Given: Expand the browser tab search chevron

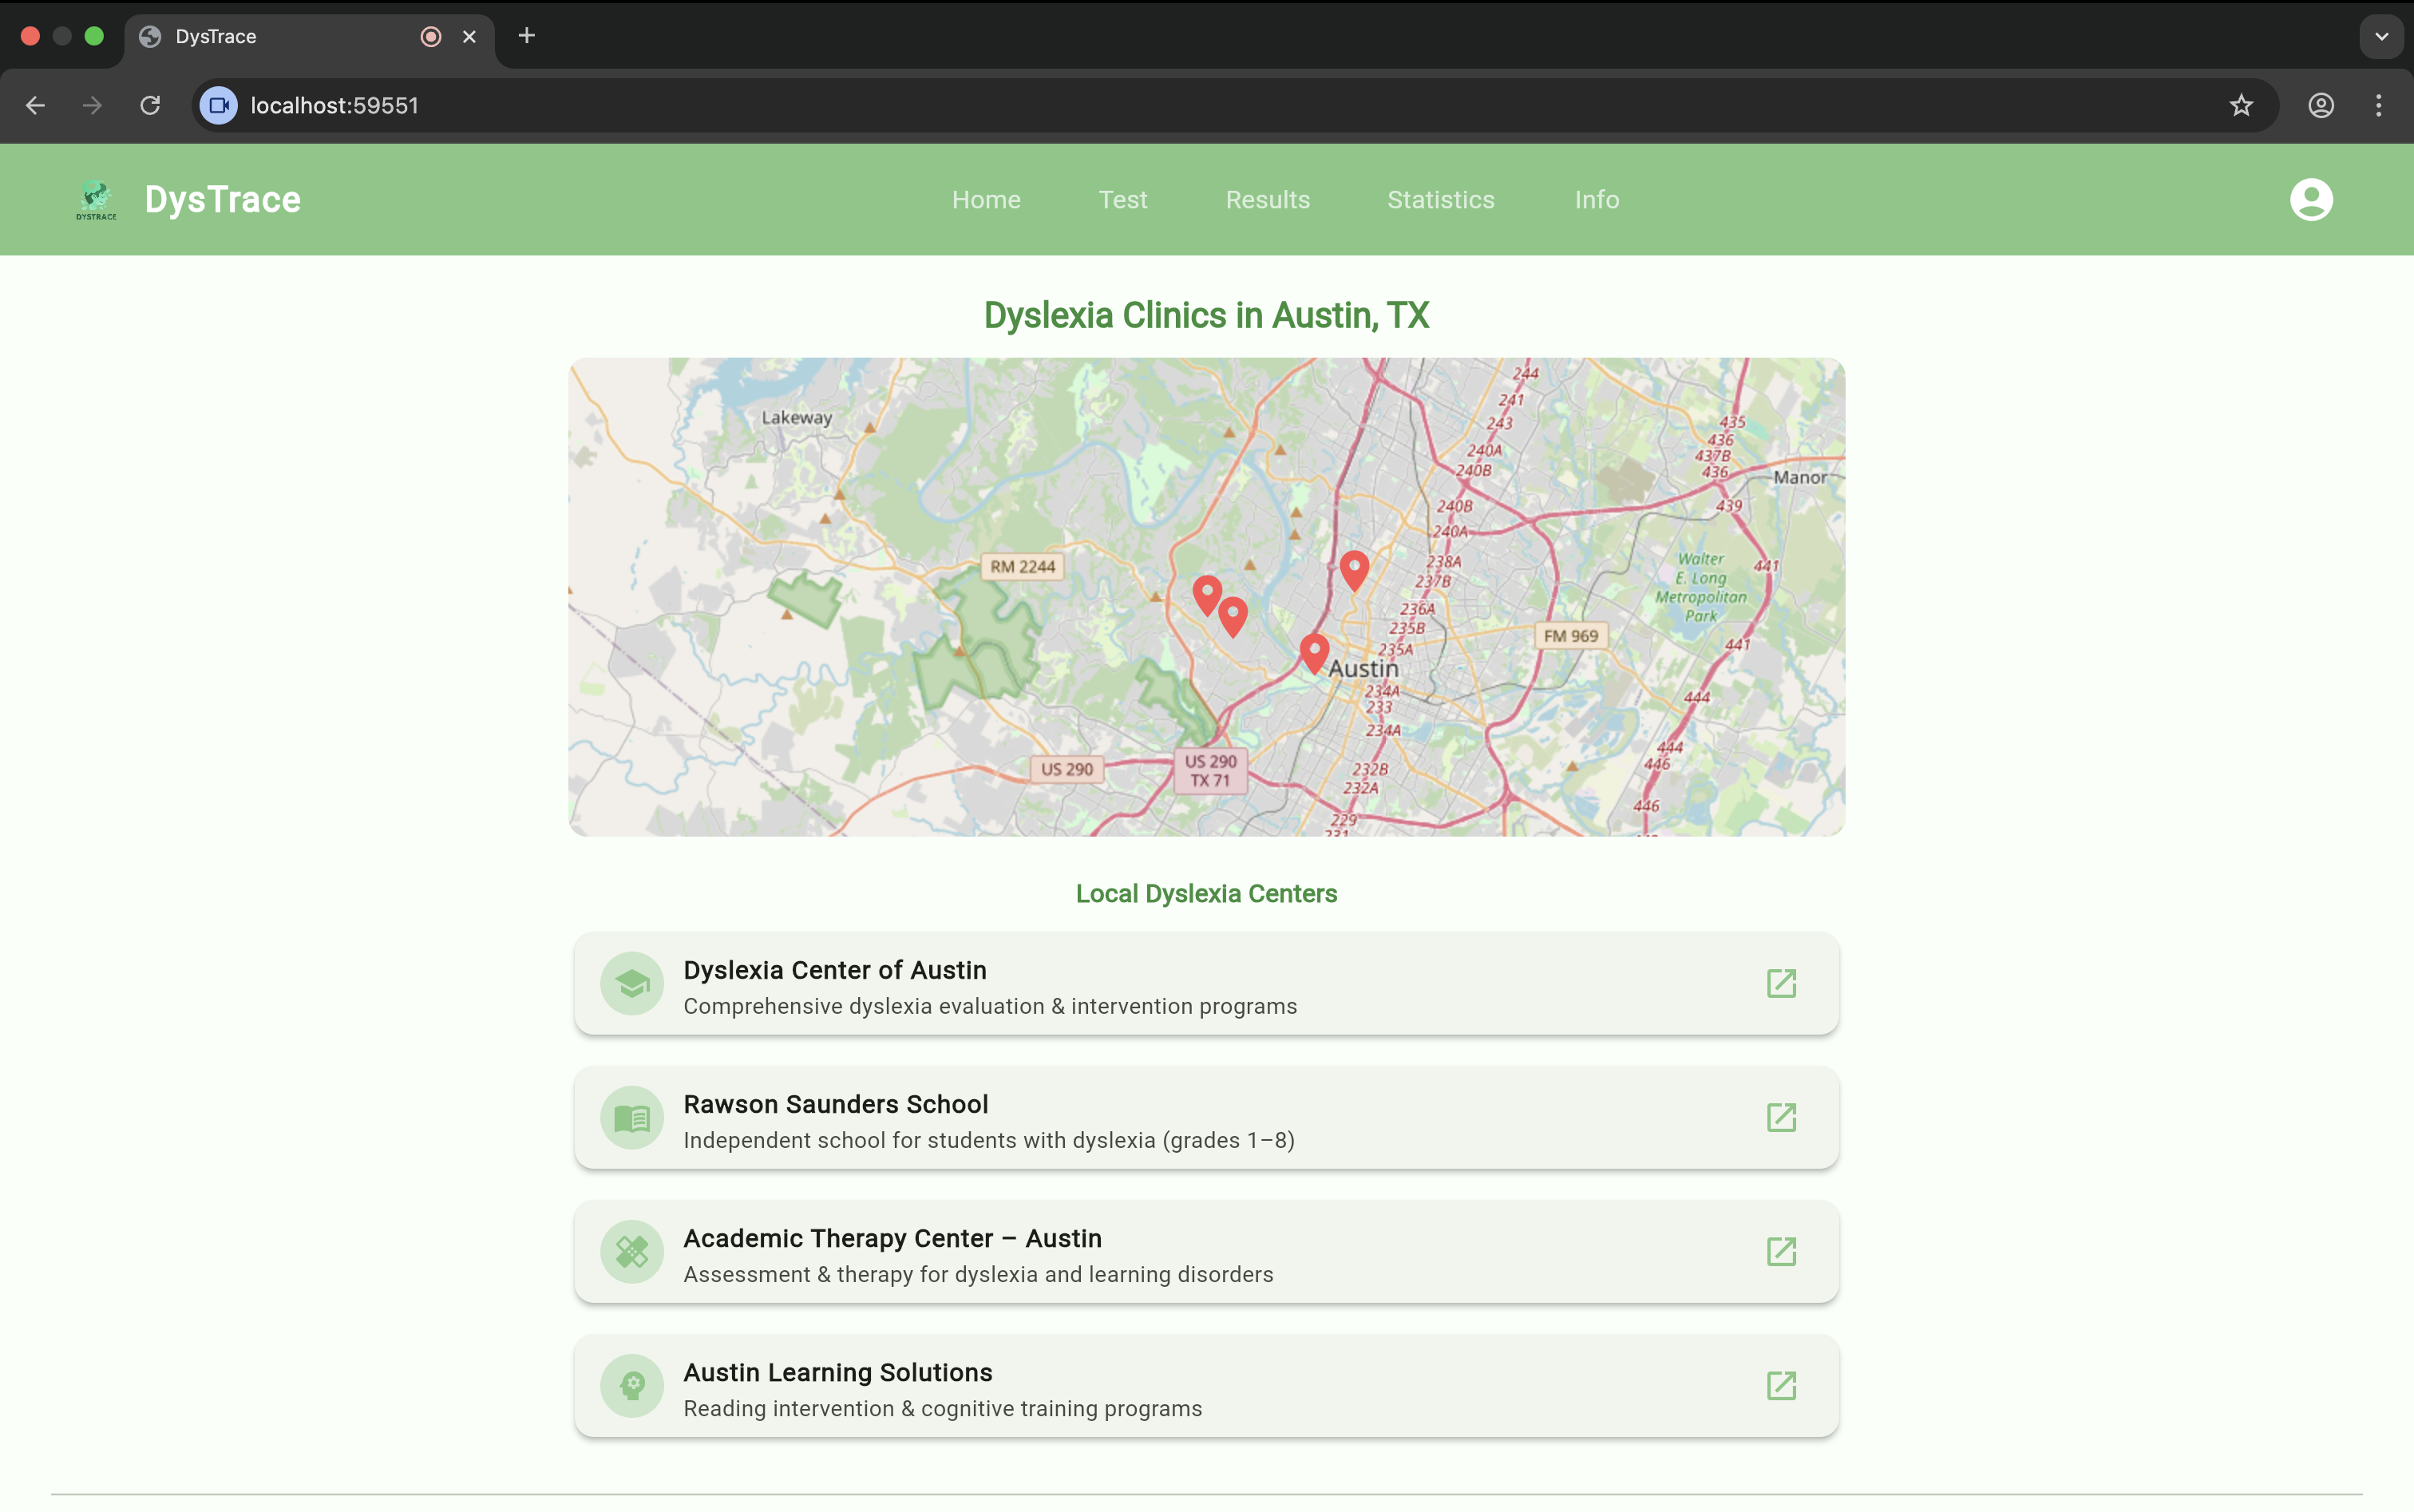Looking at the screenshot, I should [x=2380, y=36].
